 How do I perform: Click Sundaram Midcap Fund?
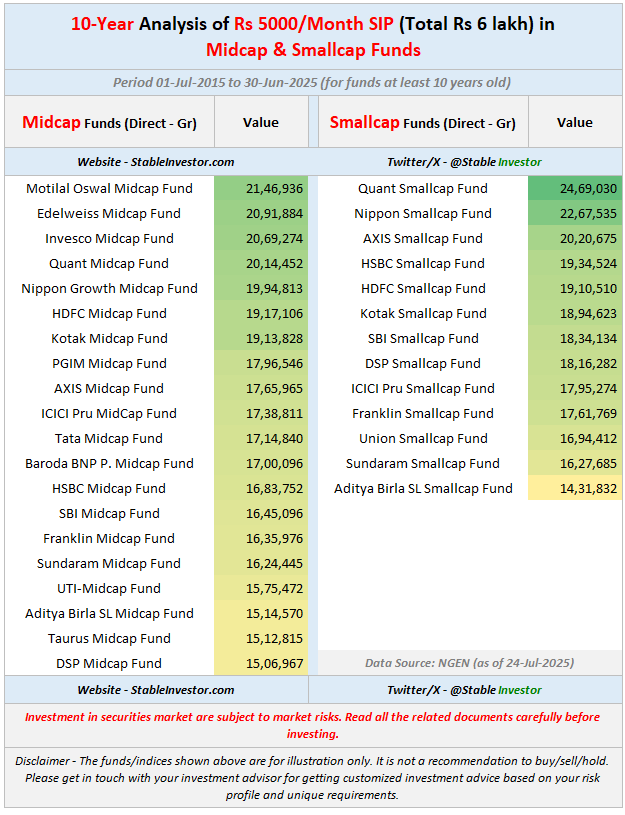(109, 563)
